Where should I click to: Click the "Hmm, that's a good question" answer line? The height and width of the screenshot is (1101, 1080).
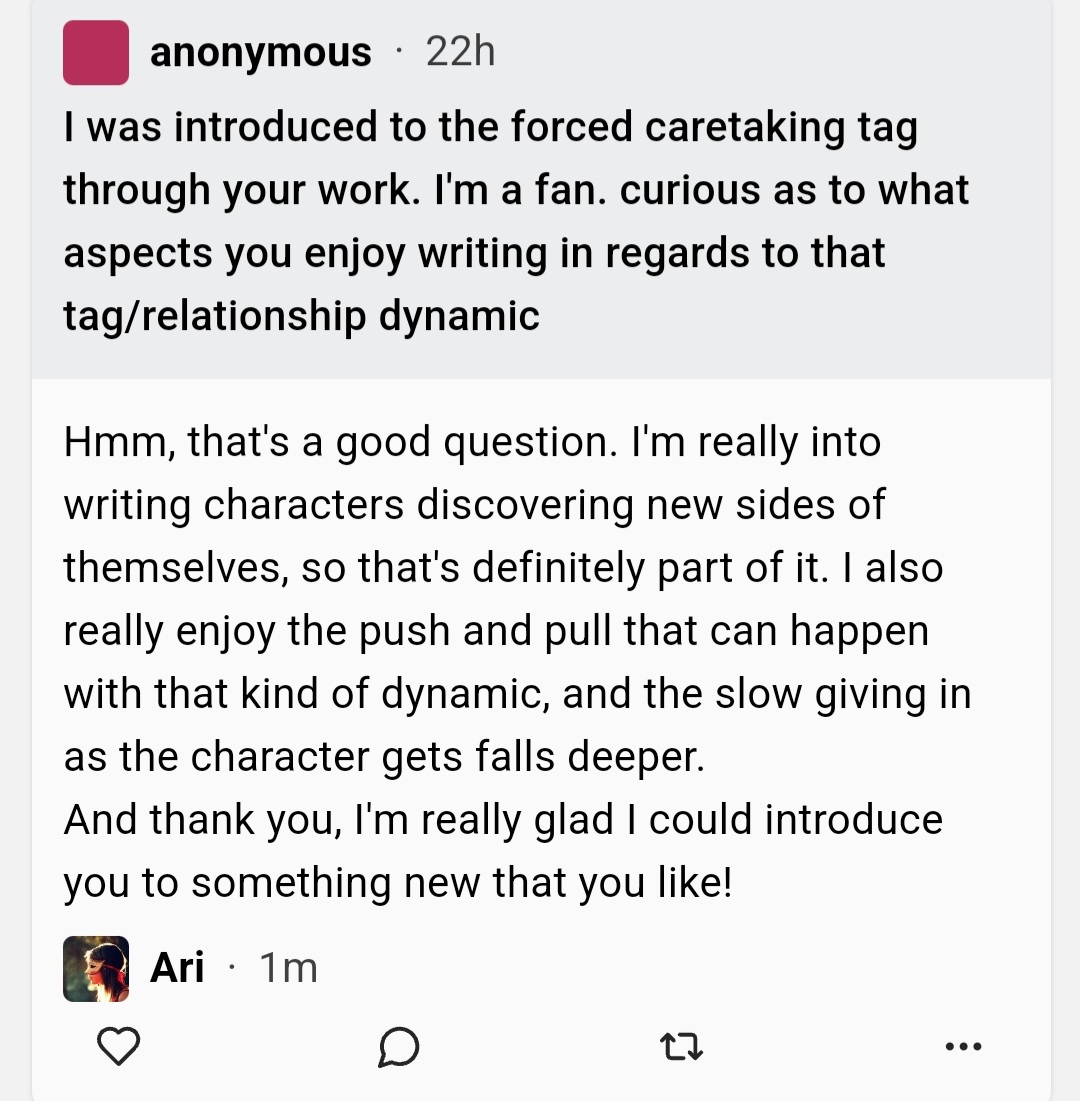472,442
